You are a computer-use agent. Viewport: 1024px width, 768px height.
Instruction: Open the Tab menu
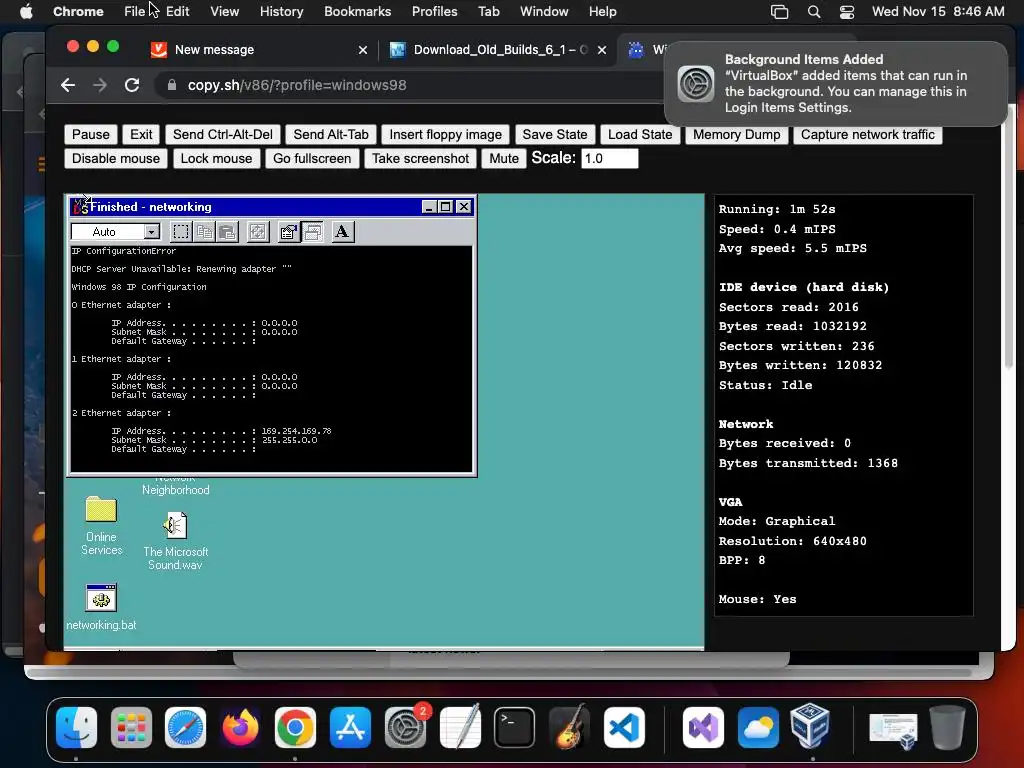click(488, 11)
